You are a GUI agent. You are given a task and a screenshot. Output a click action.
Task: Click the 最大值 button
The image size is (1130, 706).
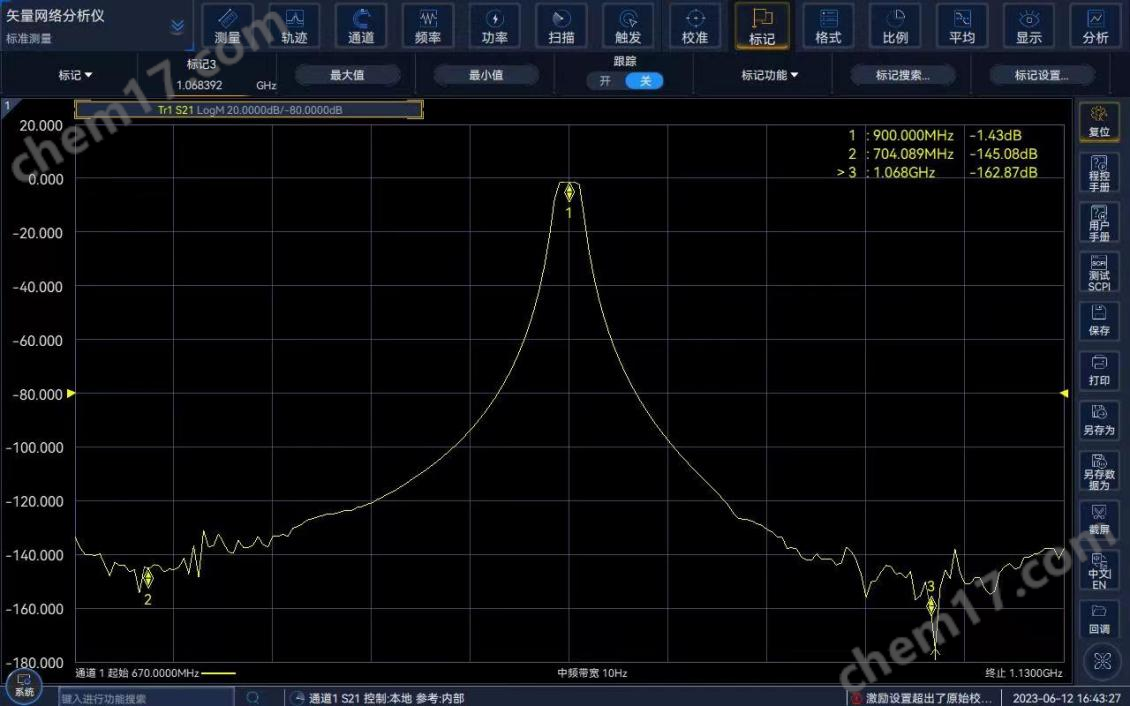347,75
